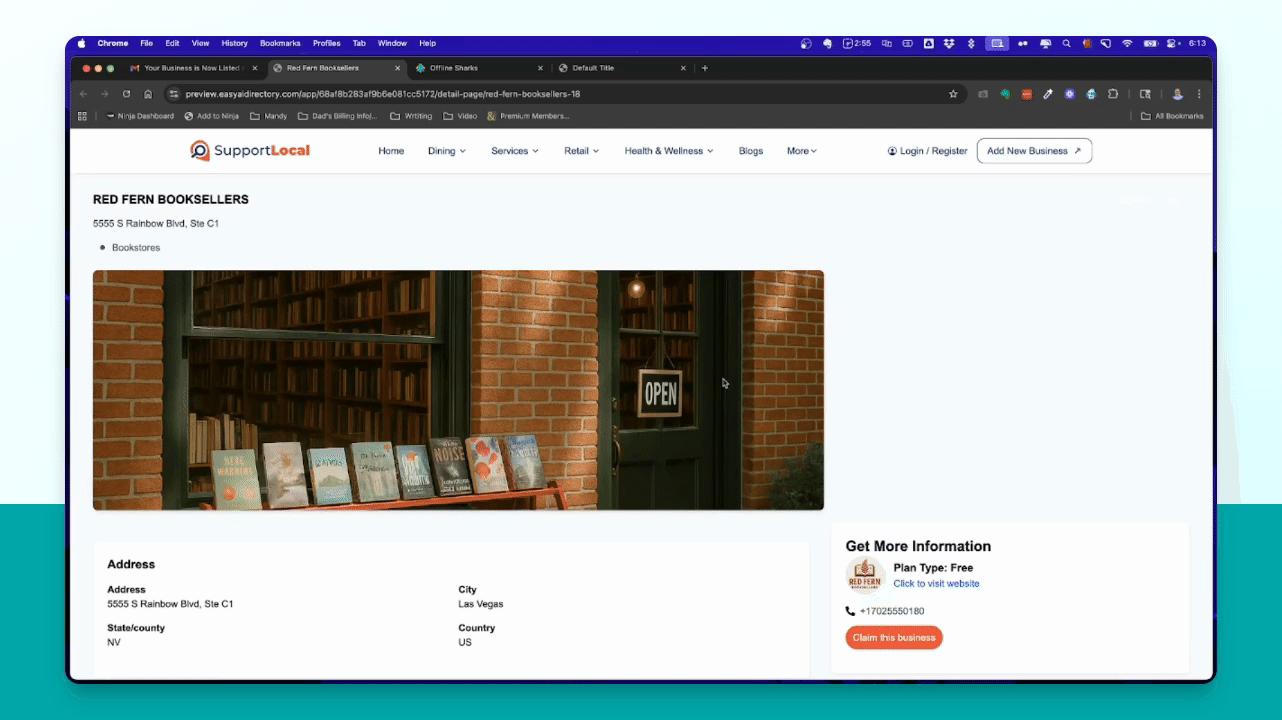Follow the 'Click to visit website' link
Viewport: 1282px width, 720px height.
pyautogui.click(x=936, y=583)
